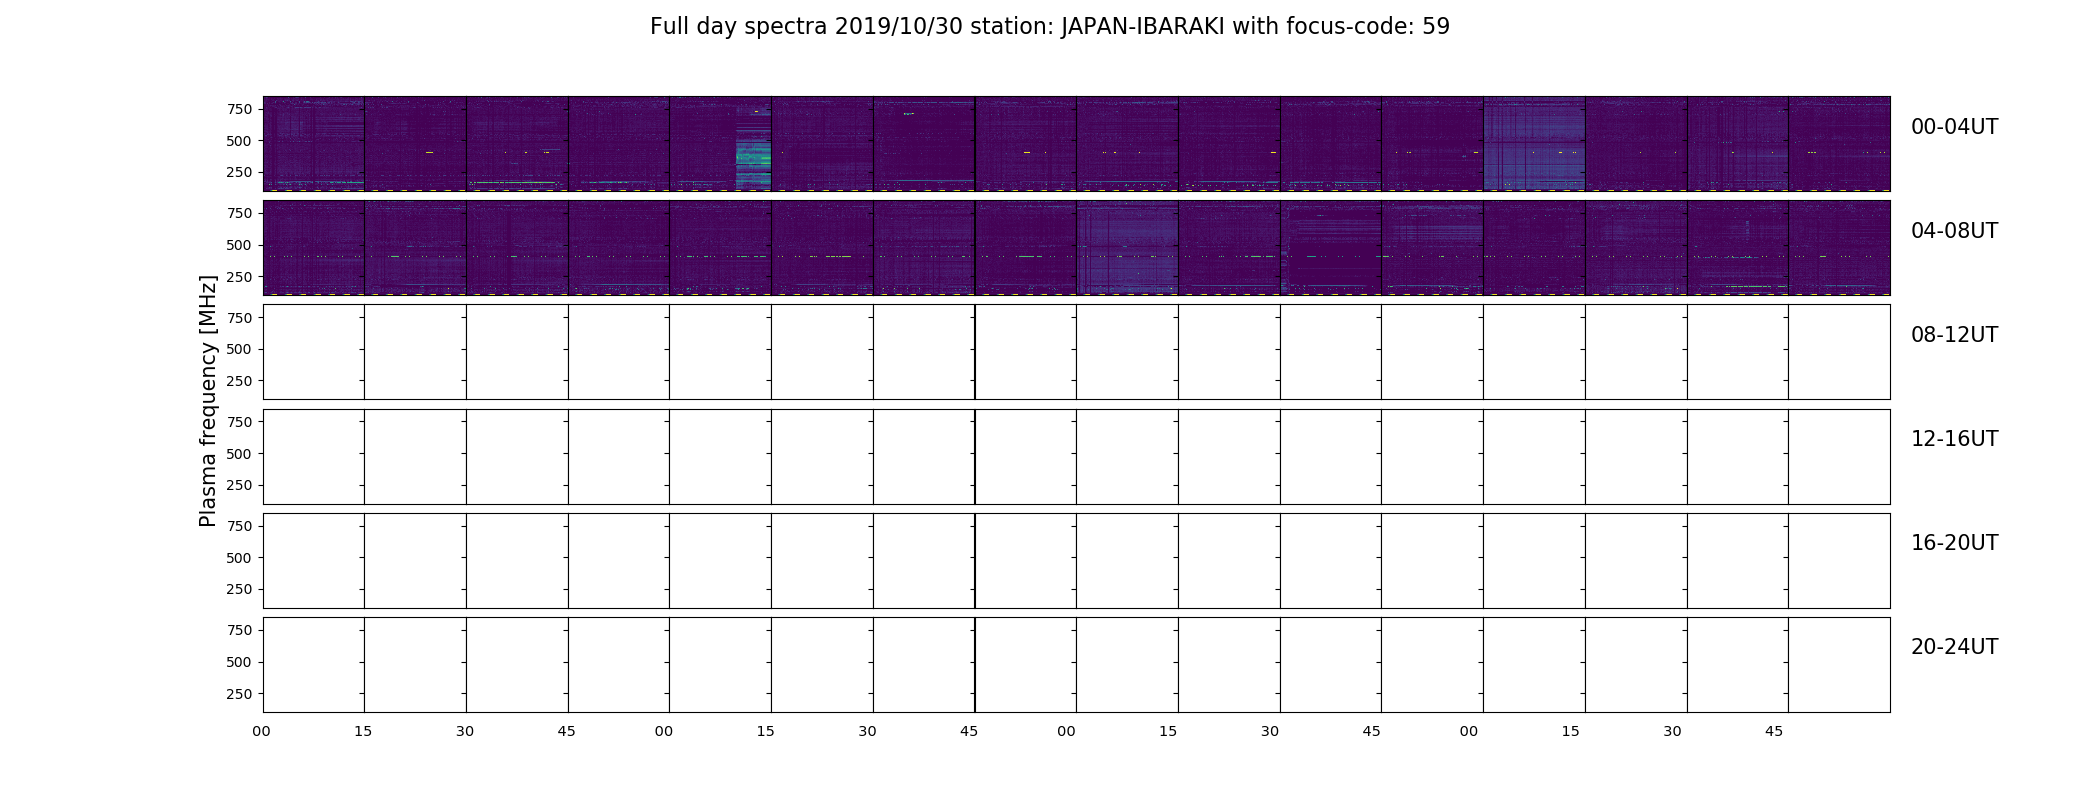Click the "250" tick label of the 16-20UT row
Image resolution: width=2100 pixels, height=800 pixels.
click(239, 589)
